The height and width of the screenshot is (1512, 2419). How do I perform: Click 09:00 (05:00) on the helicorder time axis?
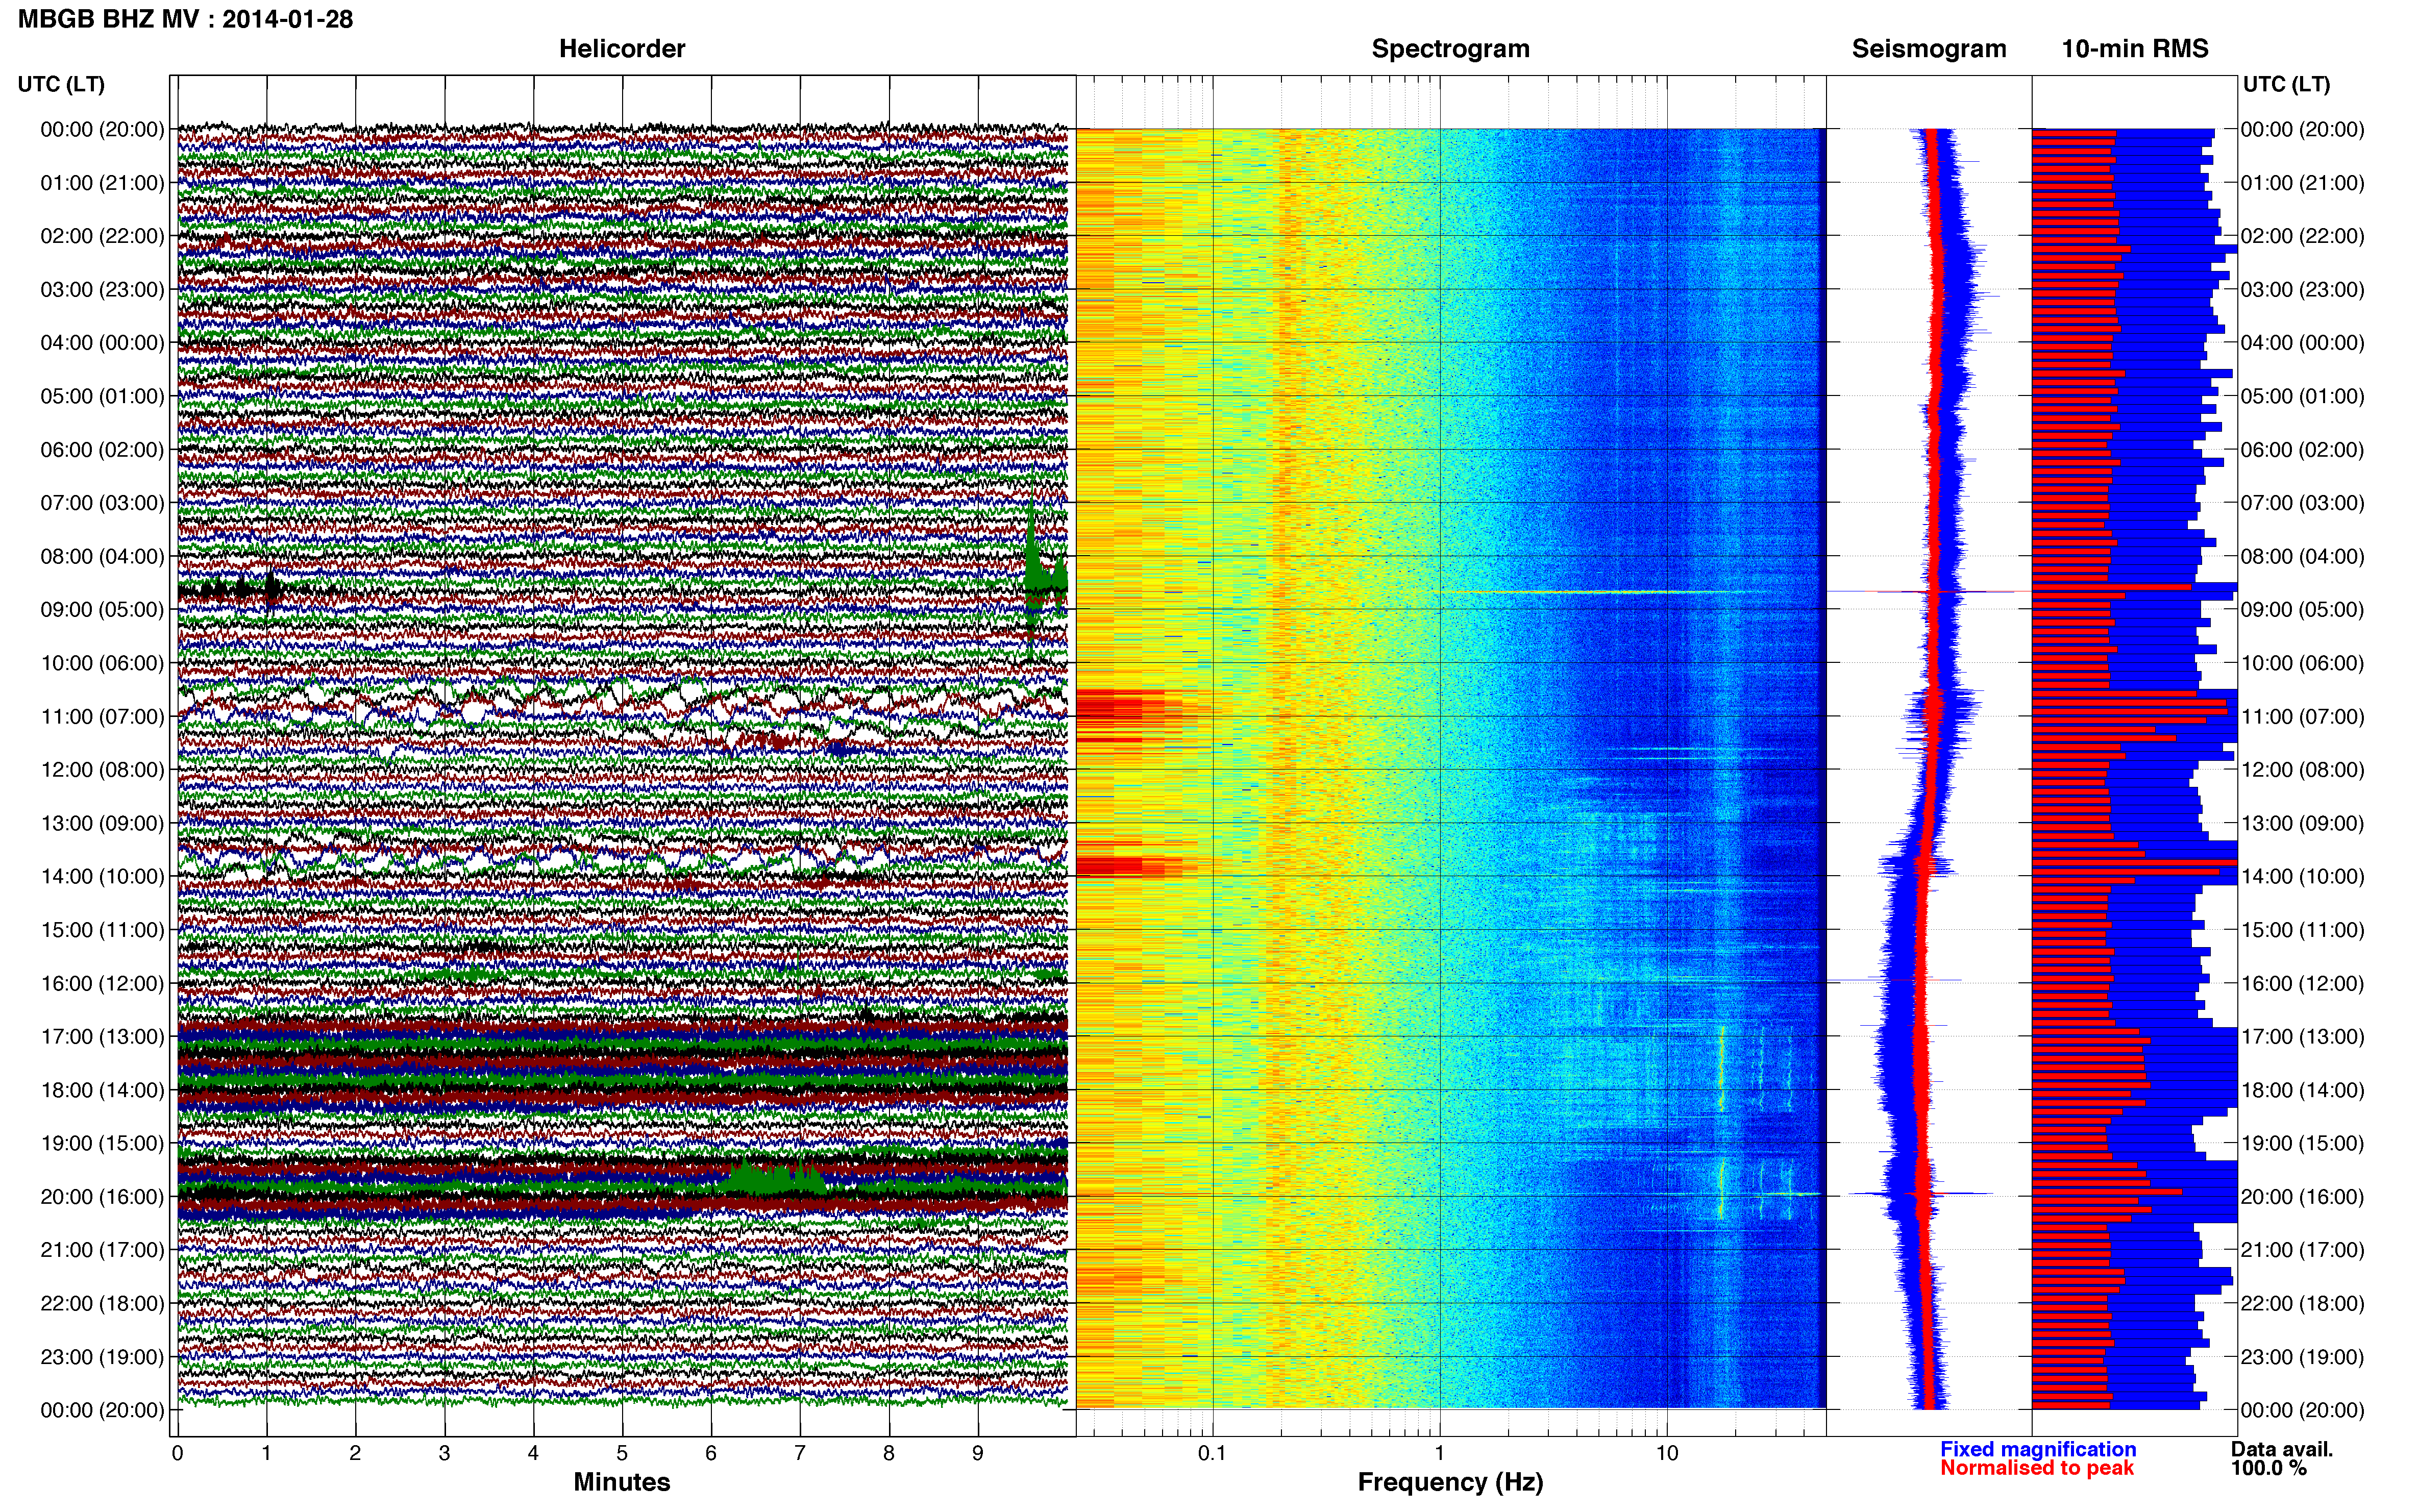(x=102, y=610)
